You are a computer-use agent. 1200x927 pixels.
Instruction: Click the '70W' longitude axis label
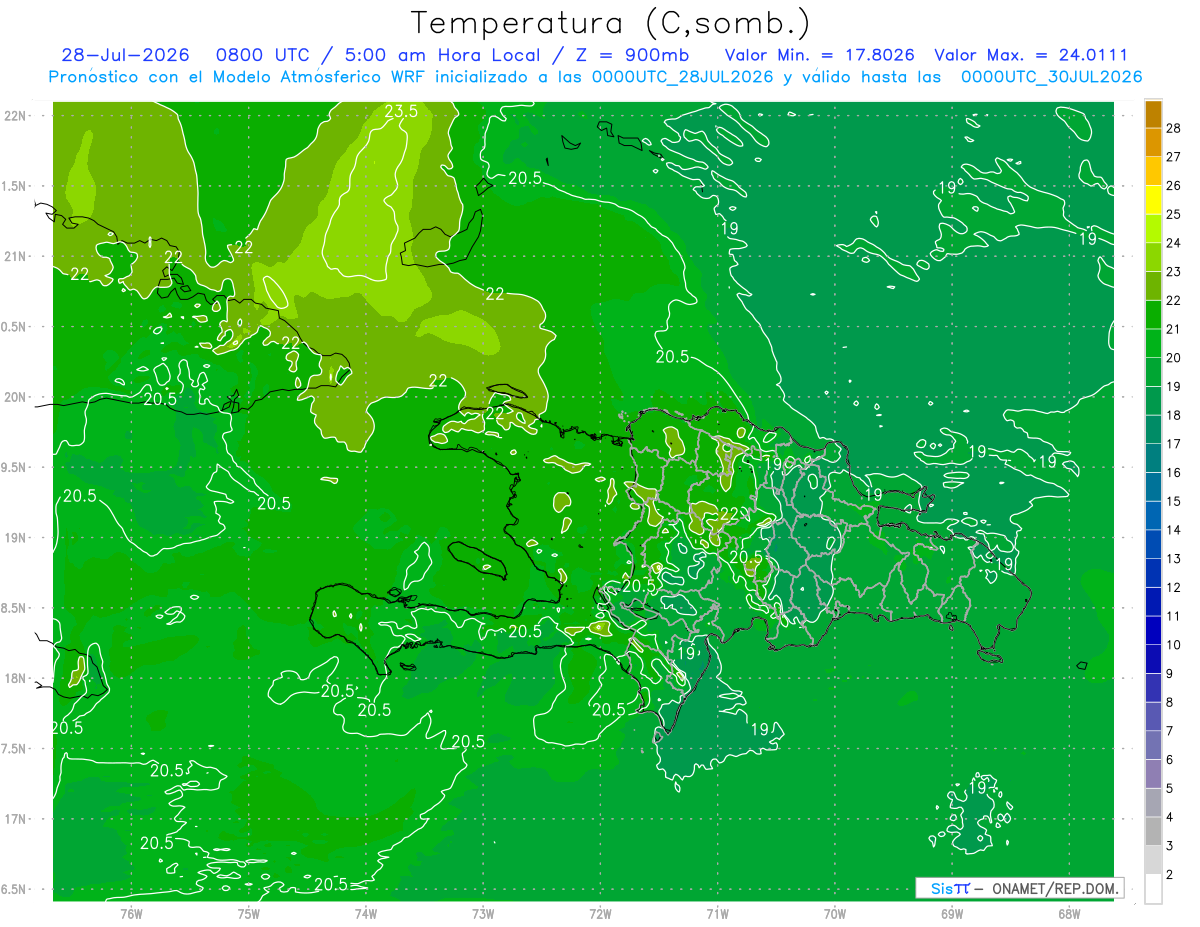point(834,913)
